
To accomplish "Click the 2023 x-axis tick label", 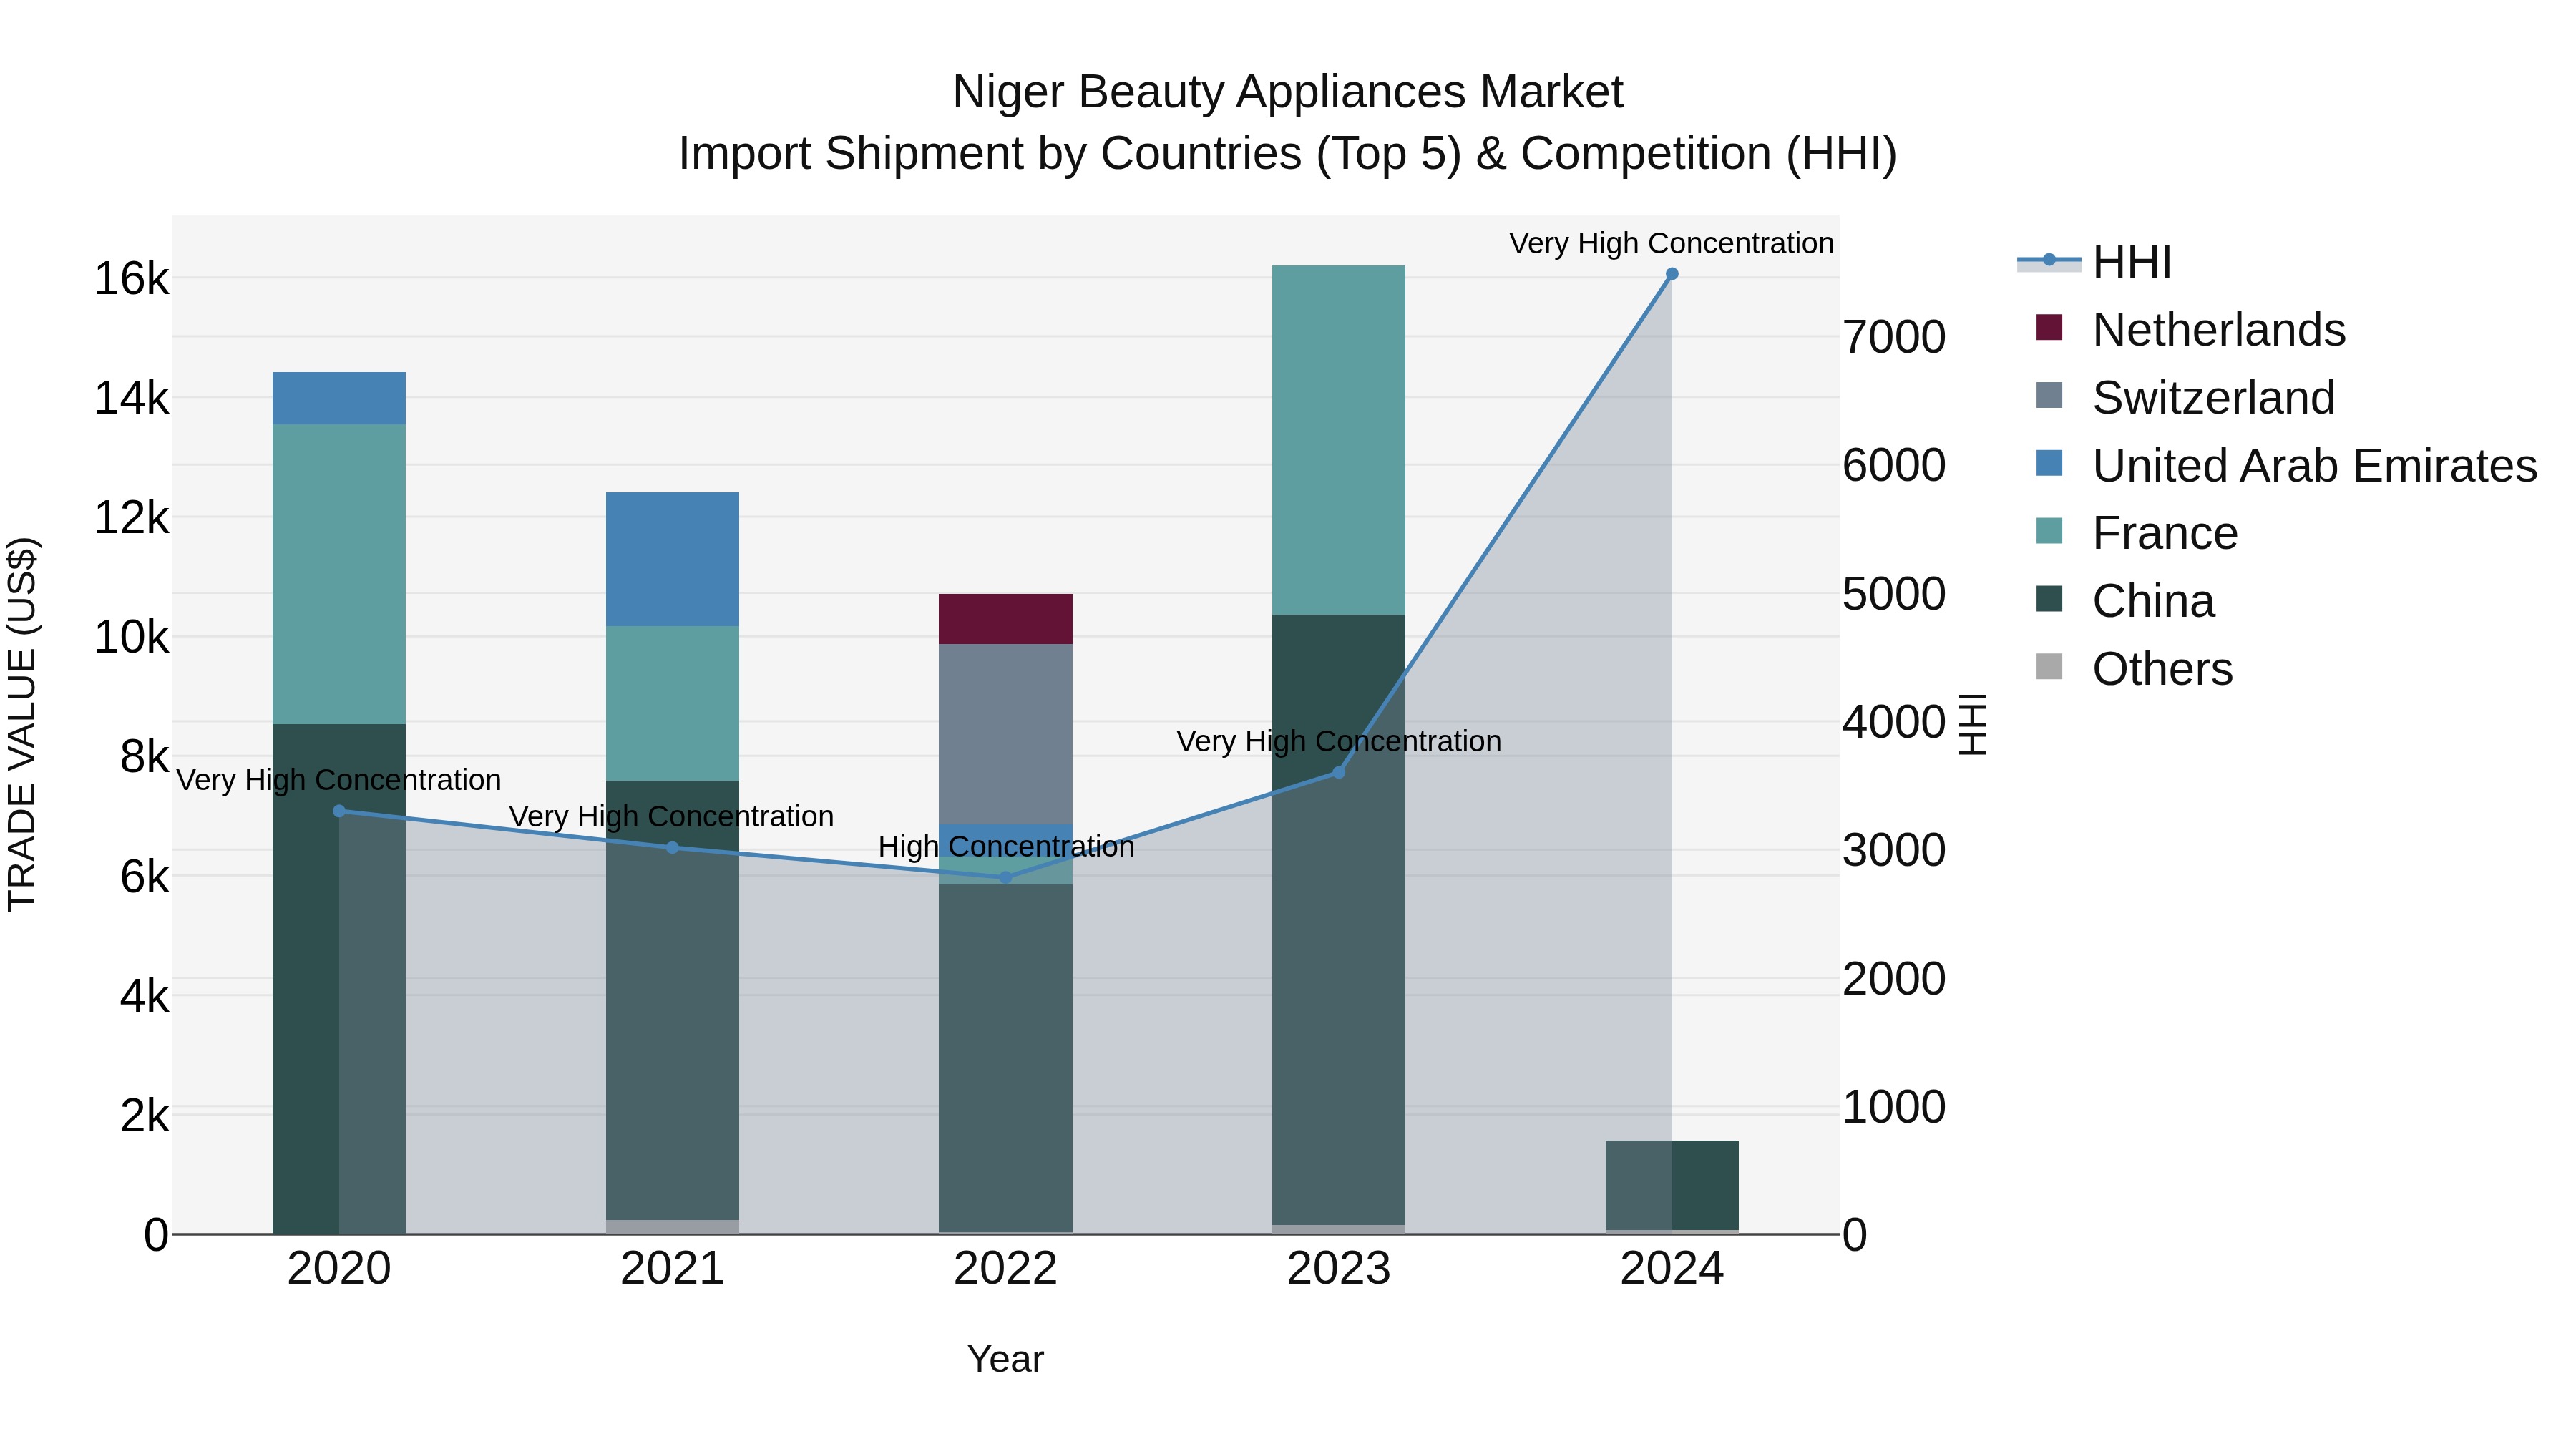I will tap(1339, 1269).
